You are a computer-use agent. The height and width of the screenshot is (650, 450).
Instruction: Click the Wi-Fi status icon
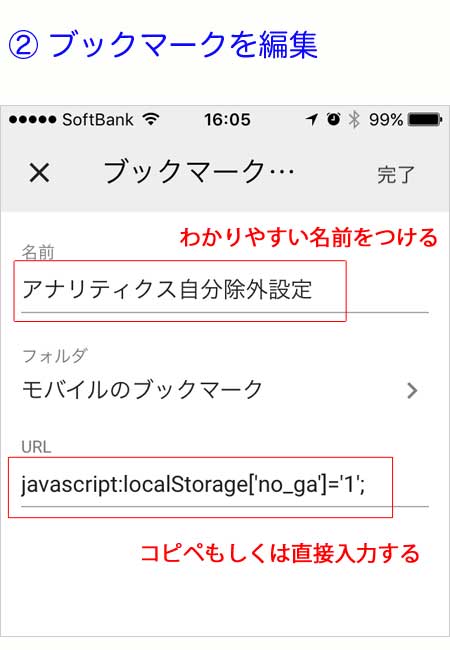pos(151,119)
